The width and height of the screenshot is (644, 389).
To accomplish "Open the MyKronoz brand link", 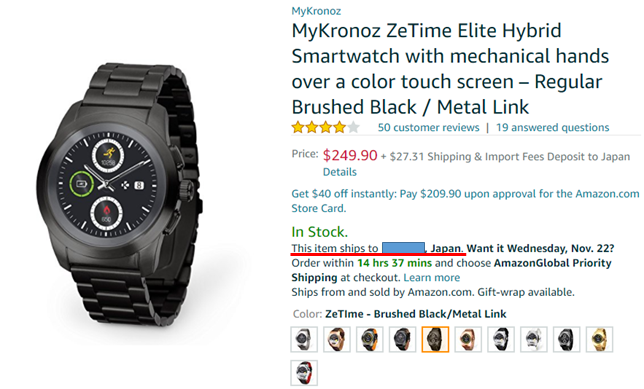I will (x=316, y=11).
